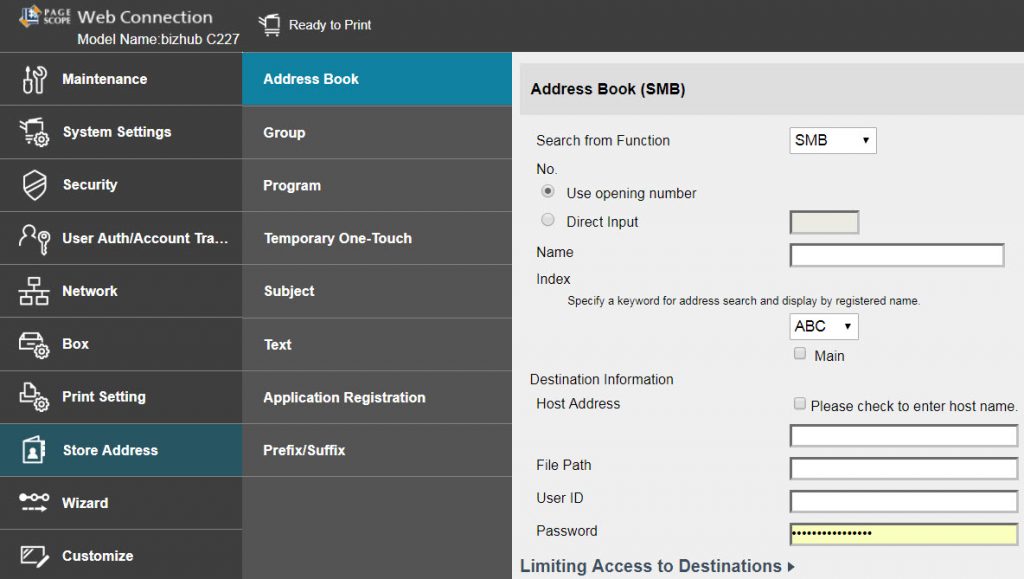Open the Group submenu item
The width and height of the screenshot is (1024, 579).
pos(284,133)
